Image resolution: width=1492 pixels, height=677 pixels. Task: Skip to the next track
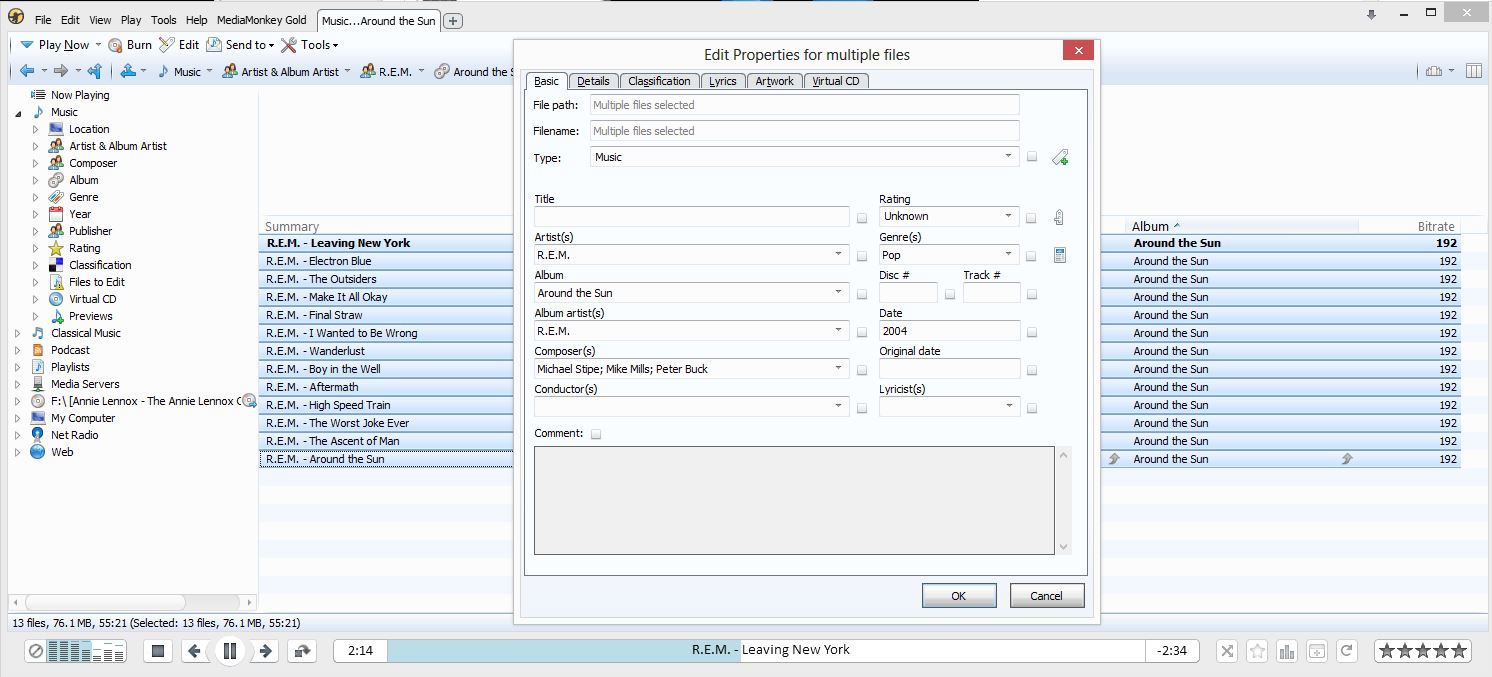[x=265, y=651]
